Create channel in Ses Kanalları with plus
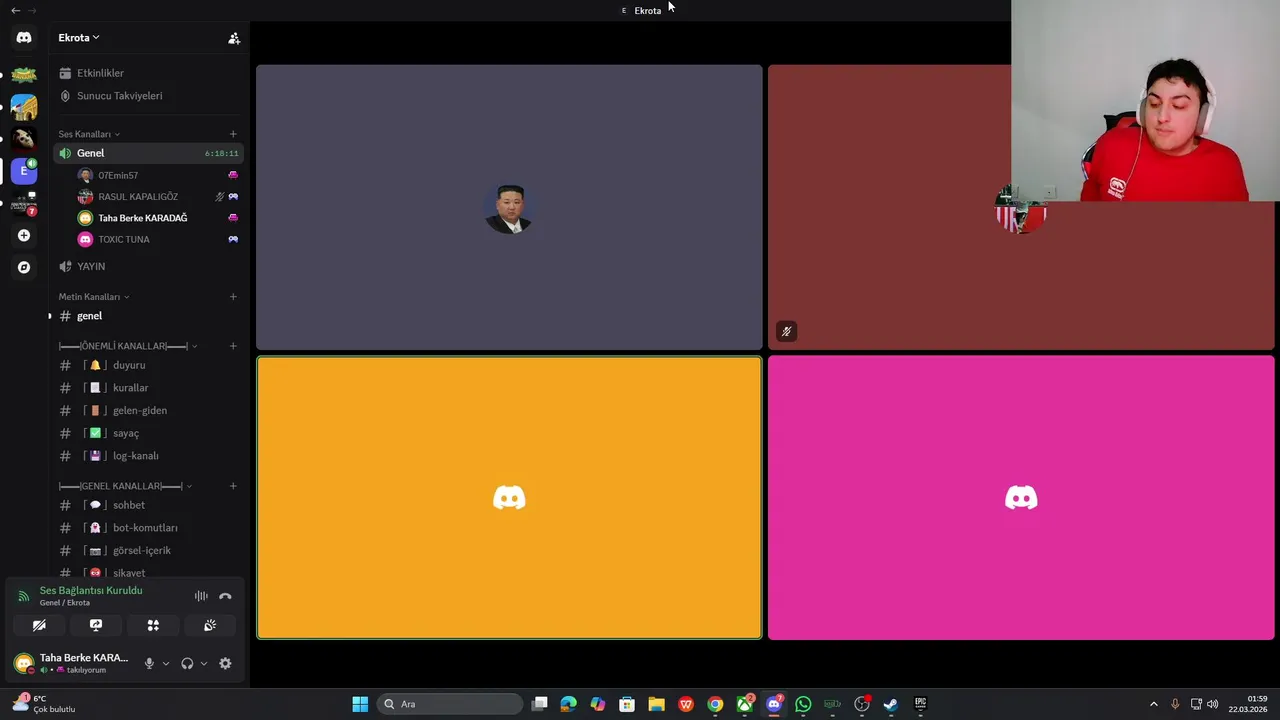The image size is (1280, 720). pos(233,134)
